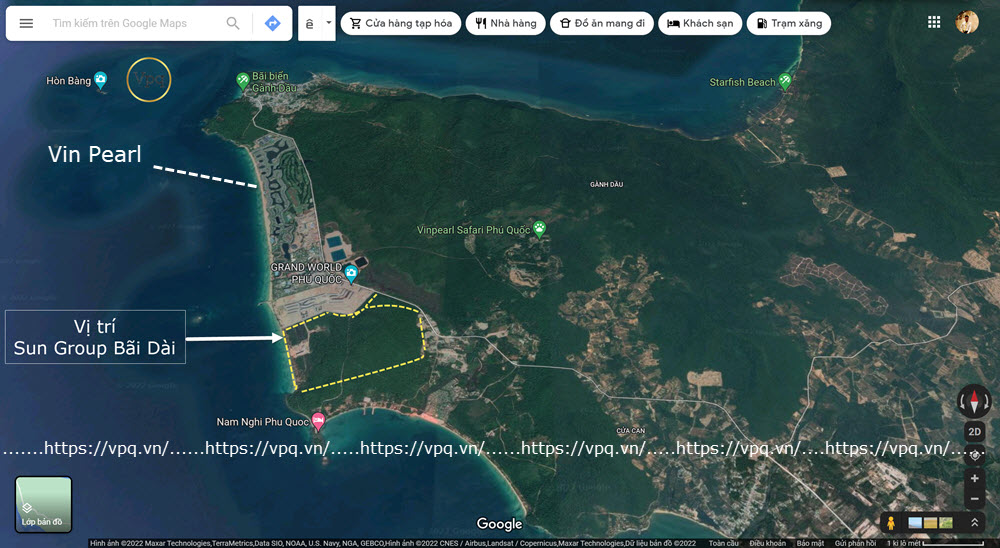Click the 'Nam Nghi Phu Quoc' label text
Viewport: 1000px width, 548px height.
pos(263,422)
